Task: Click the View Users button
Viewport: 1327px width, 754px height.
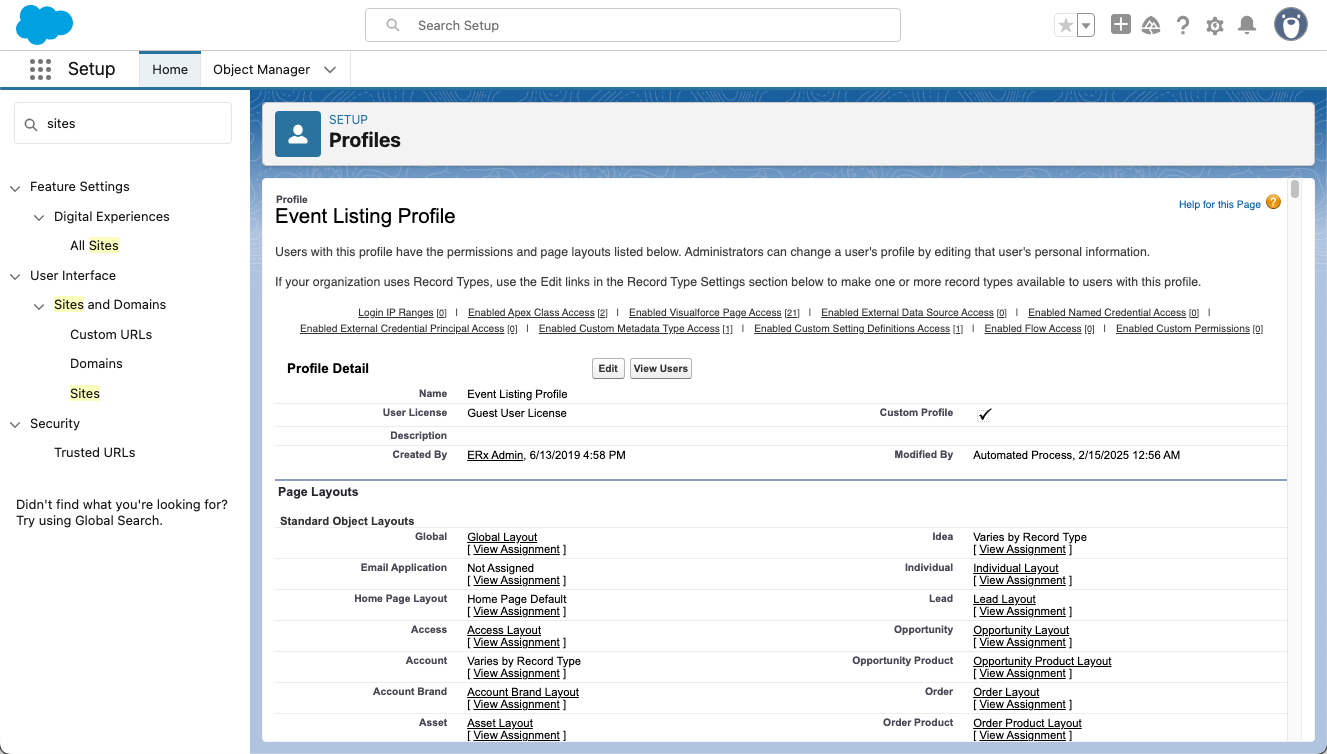Action: [x=660, y=369]
